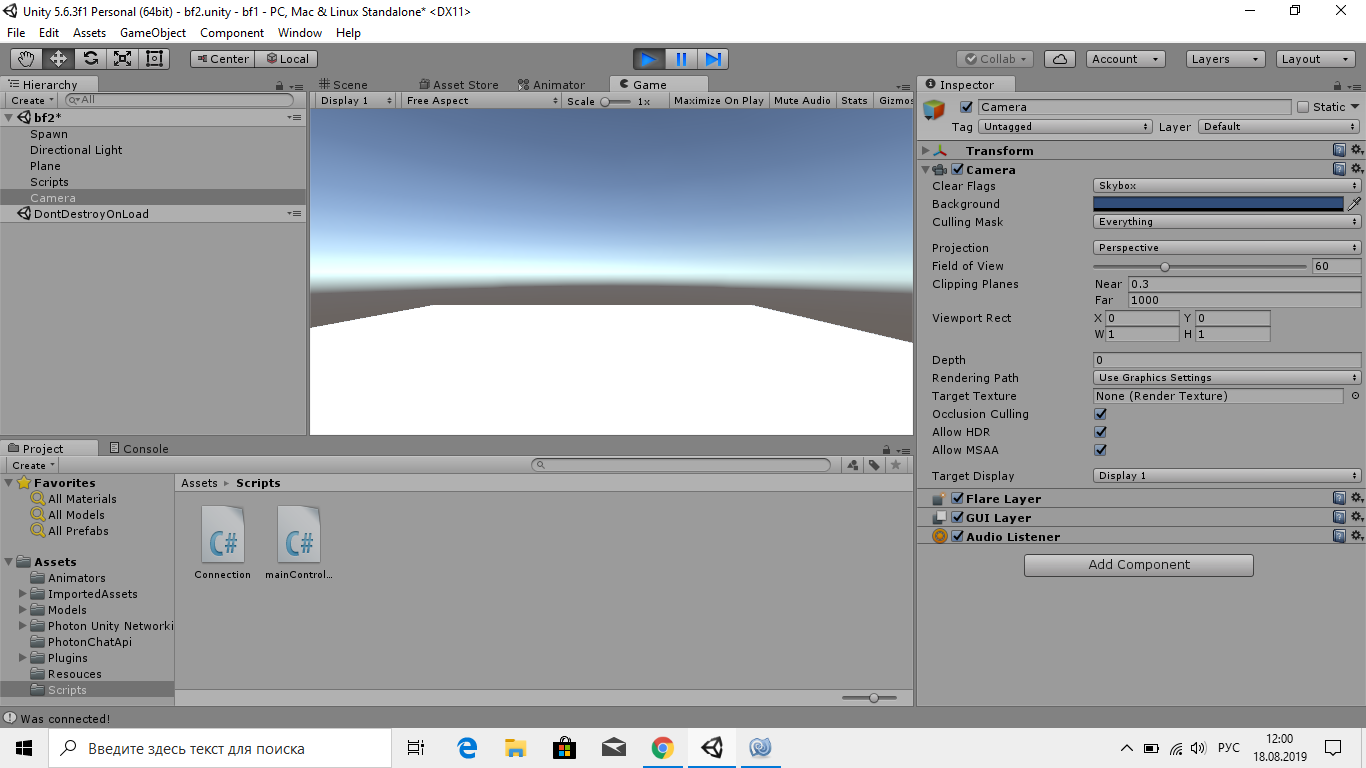This screenshot has height=768, width=1366.
Task: Open File Explorer from taskbar
Action: coord(515,747)
